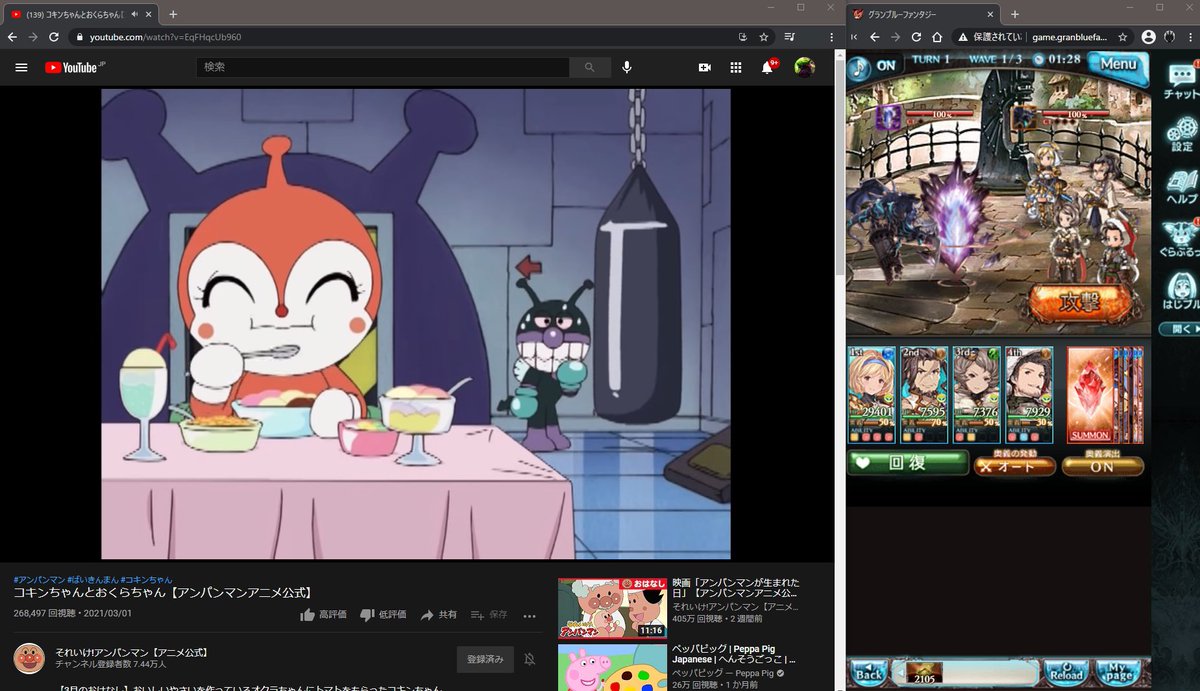The image size is (1200, 691).
Task: Expand the sidebar with the 開く button
Action: pyautogui.click(x=1180, y=329)
